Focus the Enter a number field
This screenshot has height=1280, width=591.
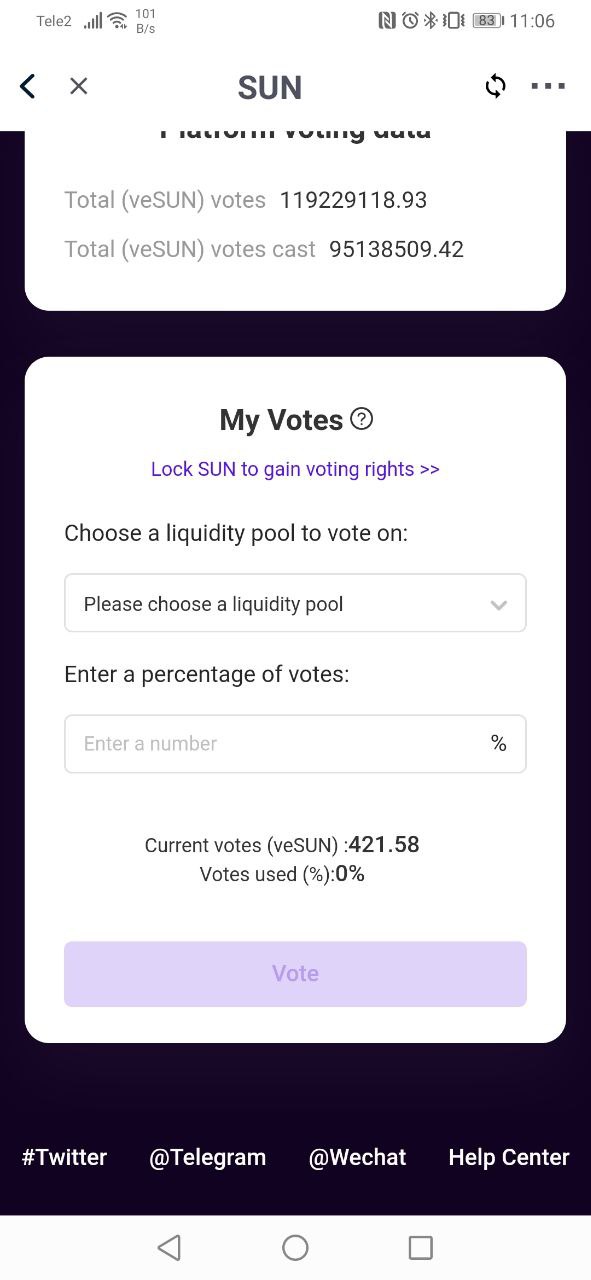[295, 743]
